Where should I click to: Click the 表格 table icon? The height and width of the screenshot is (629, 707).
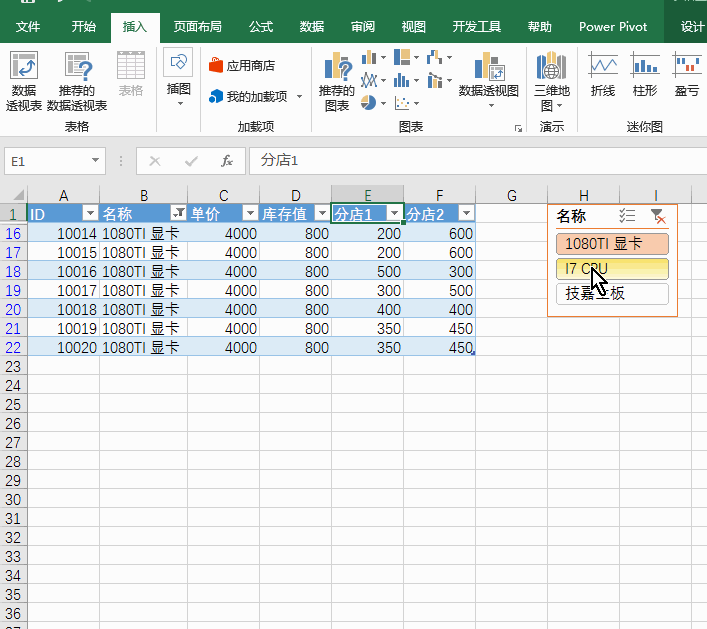click(x=131, y=75)
